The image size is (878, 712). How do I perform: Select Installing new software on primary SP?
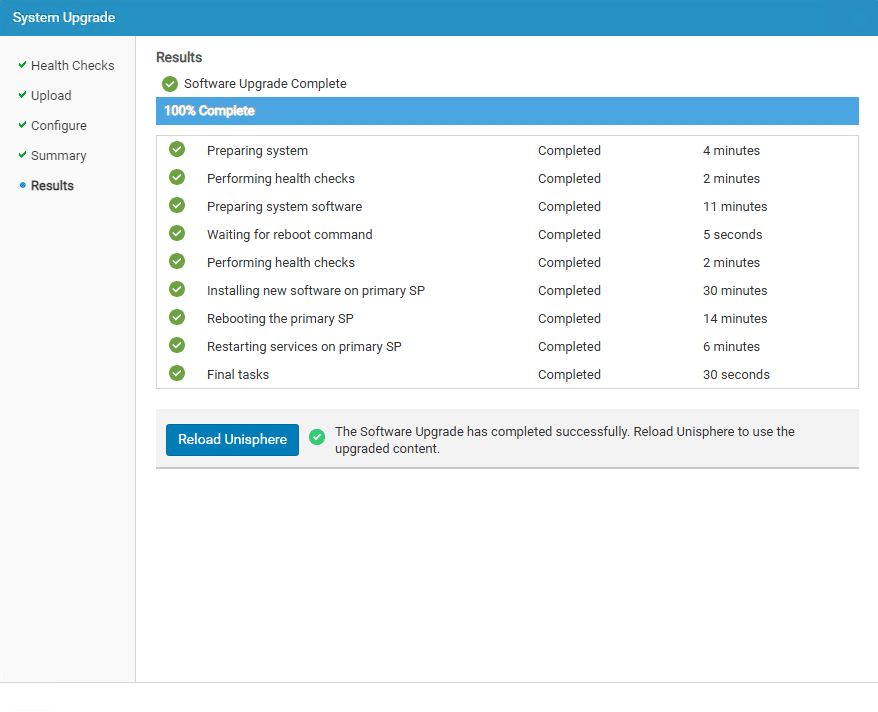[x=316, y=291]
